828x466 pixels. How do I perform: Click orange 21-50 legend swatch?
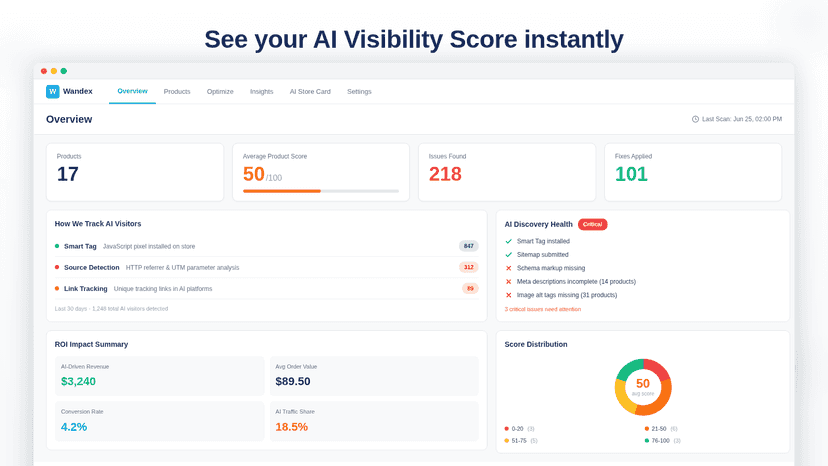[647, 428]
